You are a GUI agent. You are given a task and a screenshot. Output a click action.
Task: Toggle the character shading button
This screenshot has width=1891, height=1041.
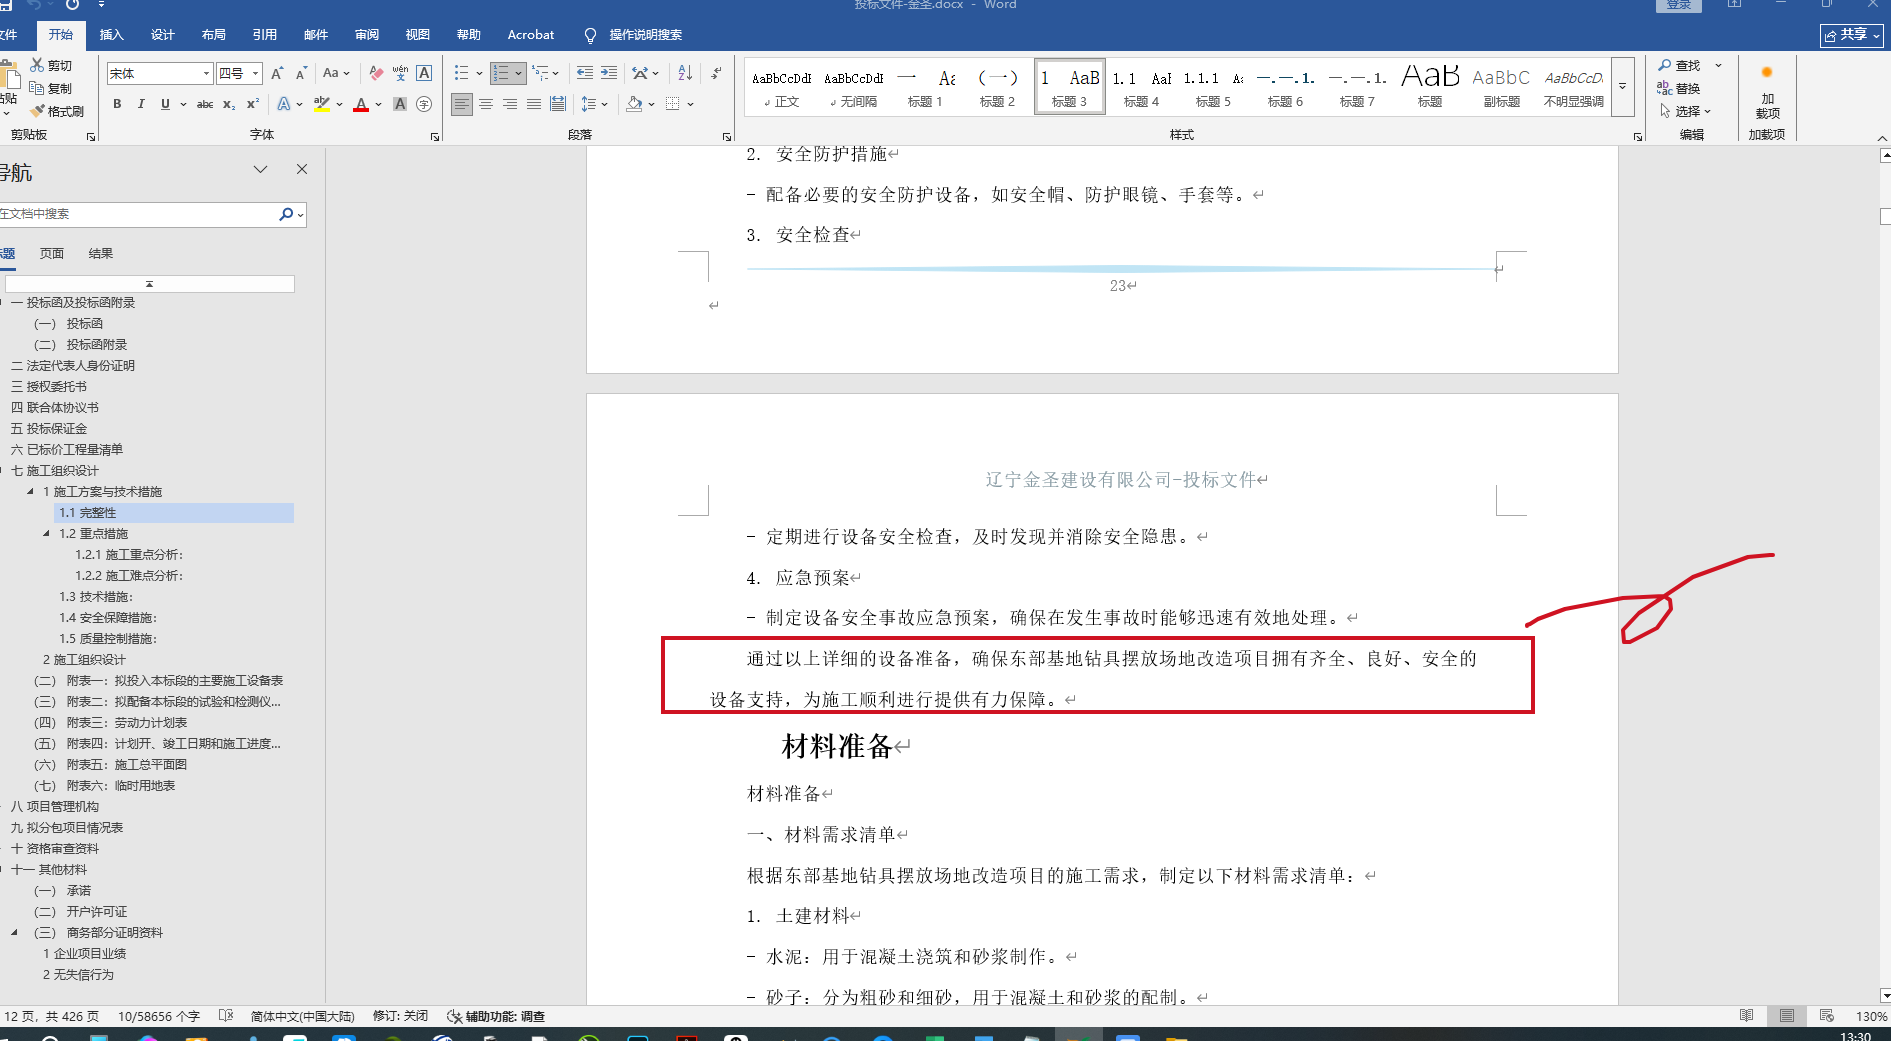point(400,104)
